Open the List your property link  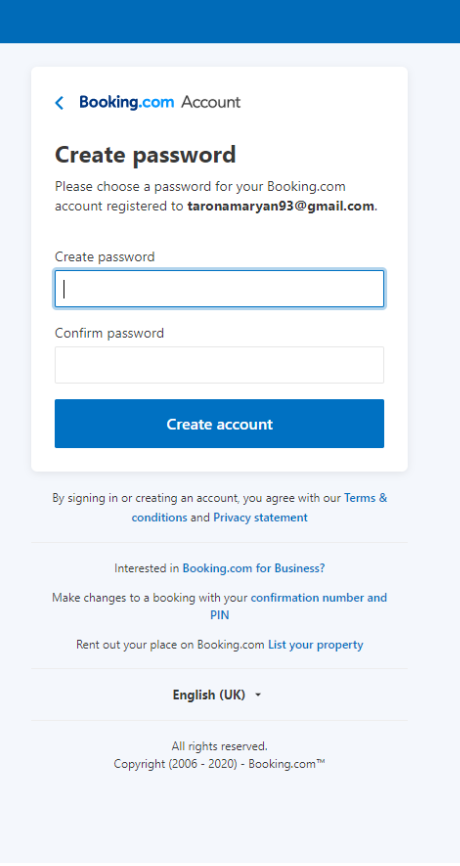[316, 645]
